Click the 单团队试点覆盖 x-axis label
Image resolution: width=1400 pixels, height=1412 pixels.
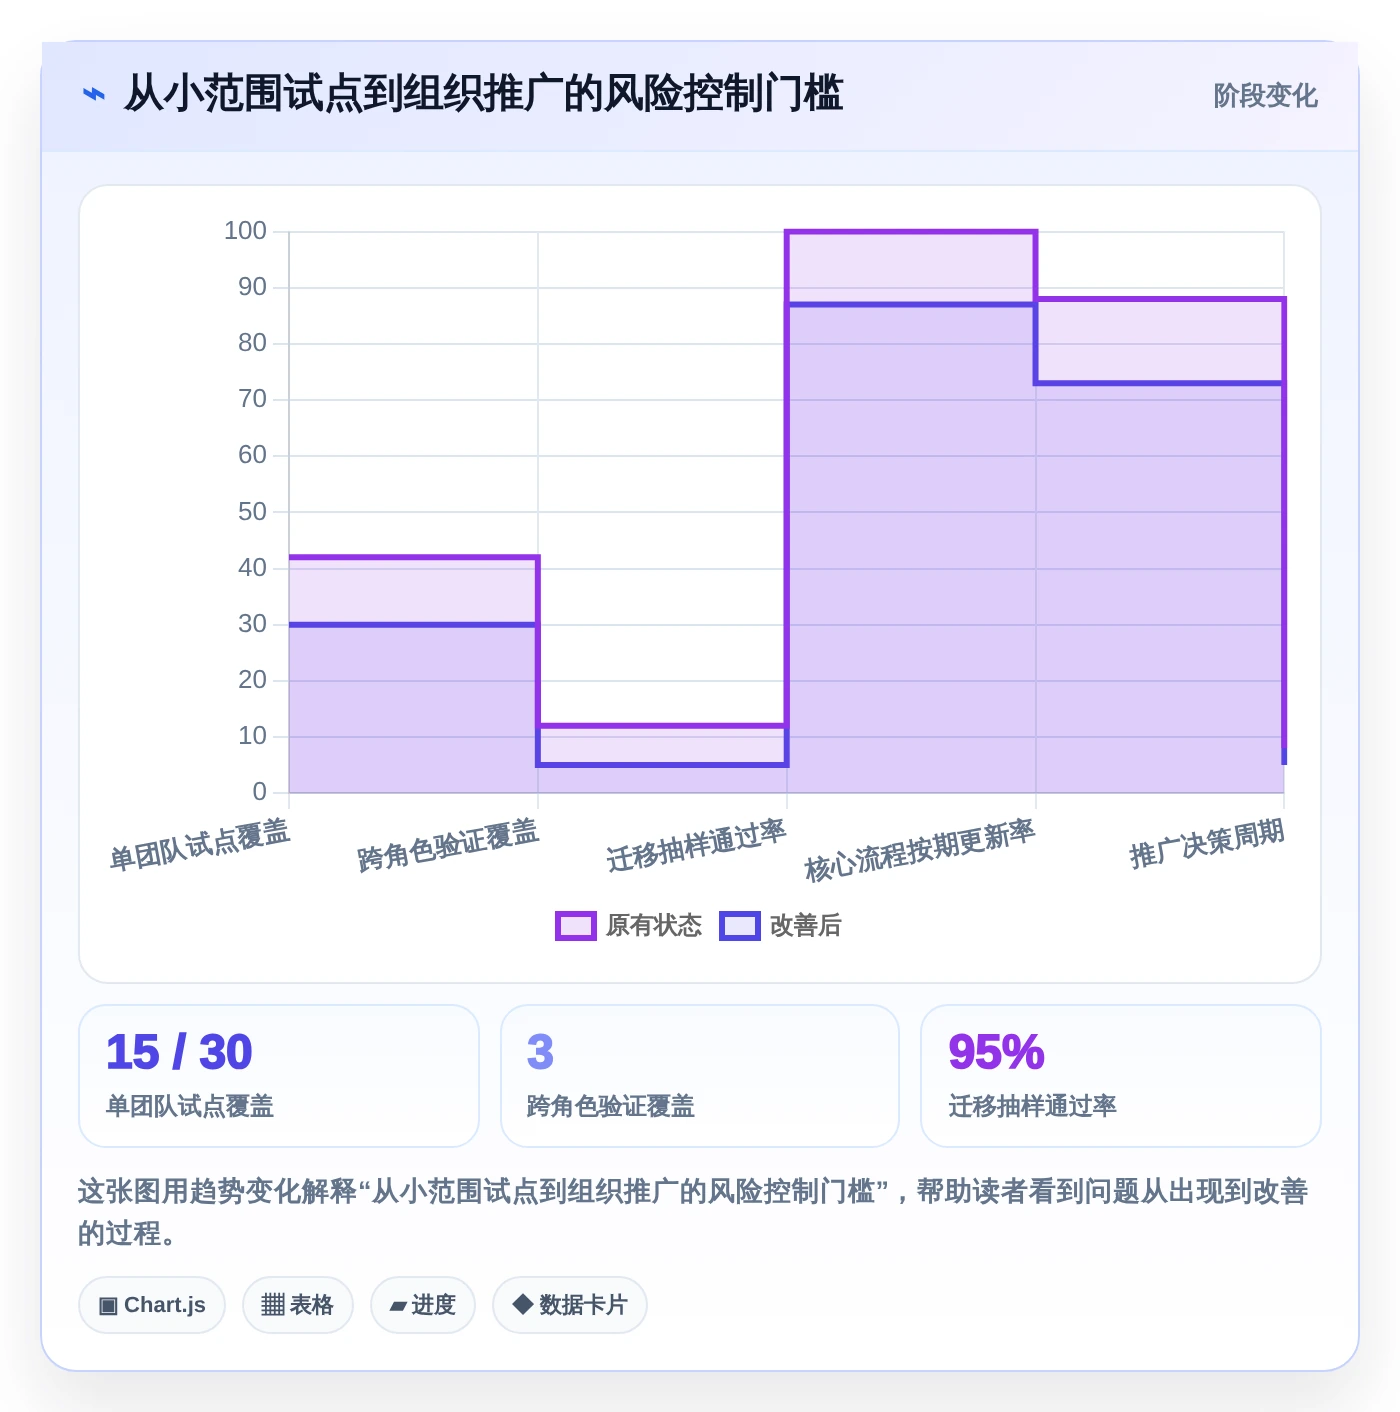200,845
